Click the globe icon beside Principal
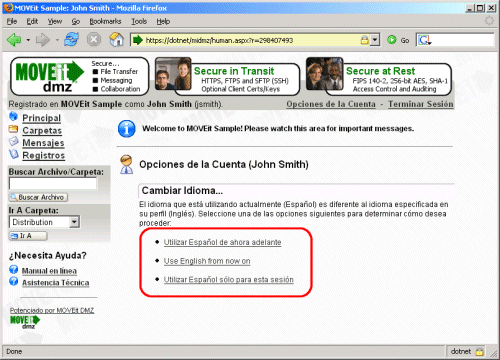 pyautogui.click(x=13, y=116)
